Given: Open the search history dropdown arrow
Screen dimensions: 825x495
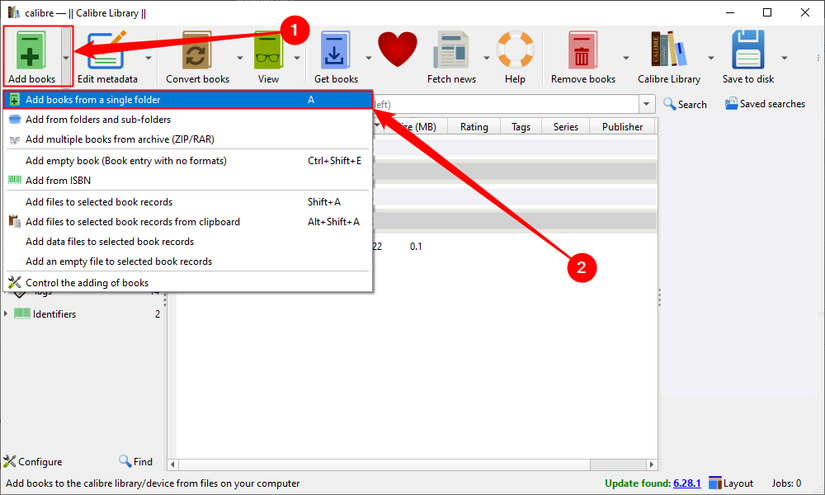Looking at the screenshot, I should (647, 104).
